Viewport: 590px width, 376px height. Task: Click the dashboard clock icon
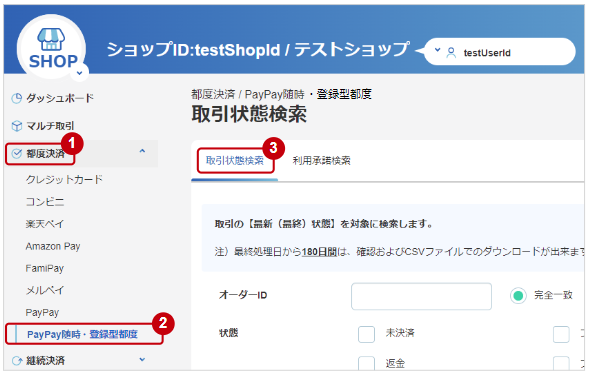click(x=17, y=98)
